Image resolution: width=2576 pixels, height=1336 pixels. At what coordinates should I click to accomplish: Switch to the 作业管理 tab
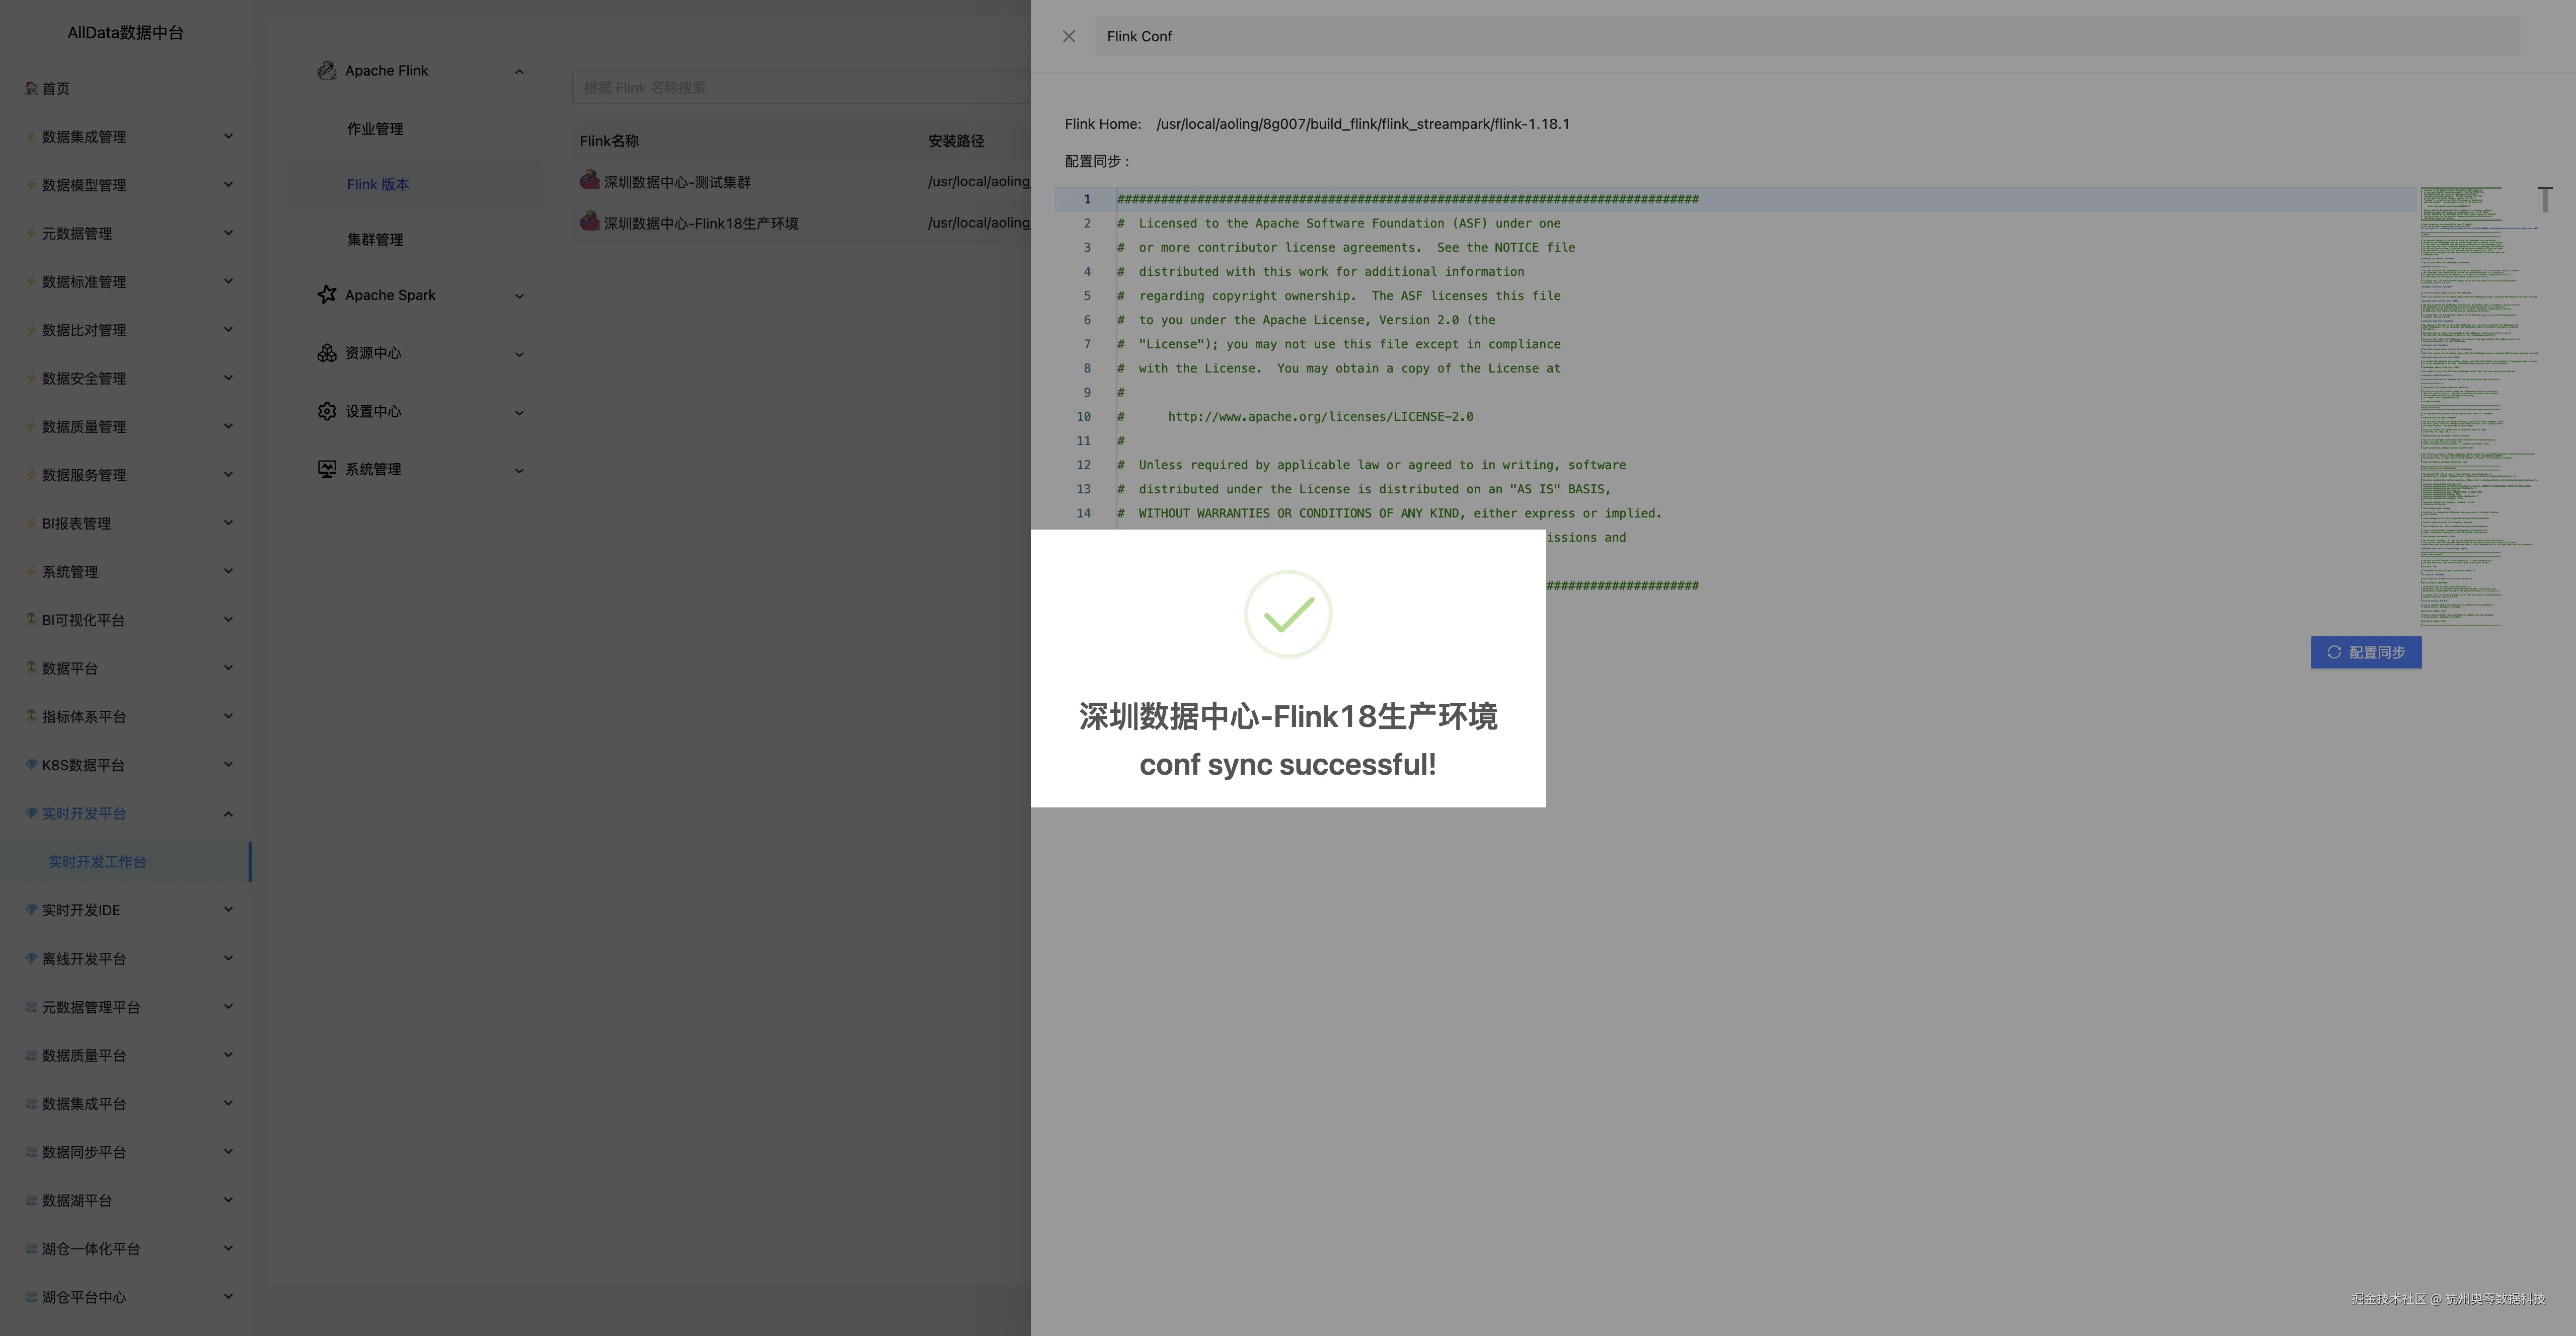375,128
